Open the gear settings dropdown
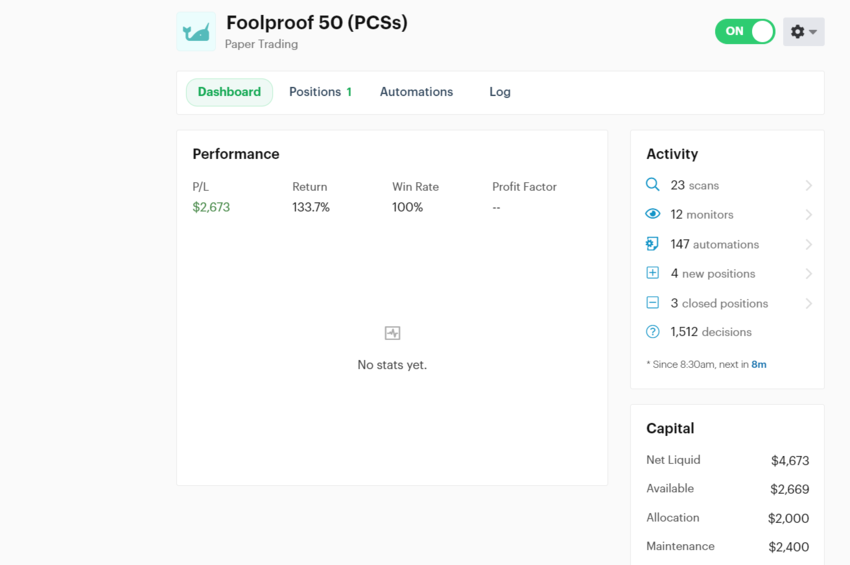This screenshot has width=850, height=565. tap(803, 32)
